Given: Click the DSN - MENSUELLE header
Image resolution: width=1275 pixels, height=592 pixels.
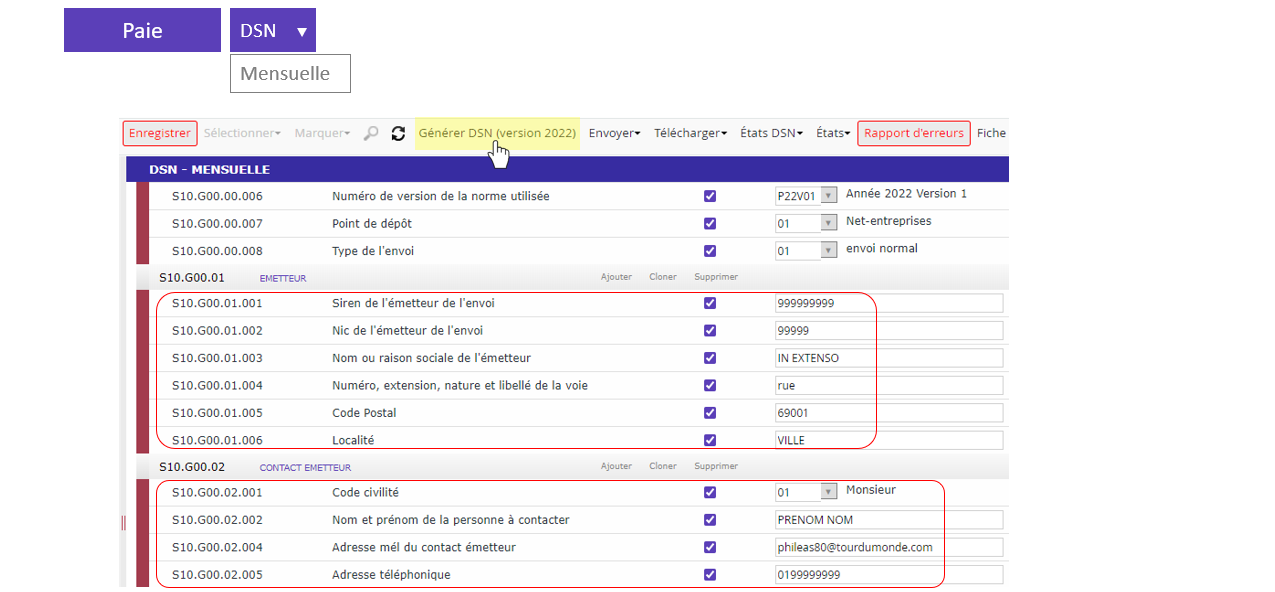Looking at the screenshot, I should [x=209, y=170].
